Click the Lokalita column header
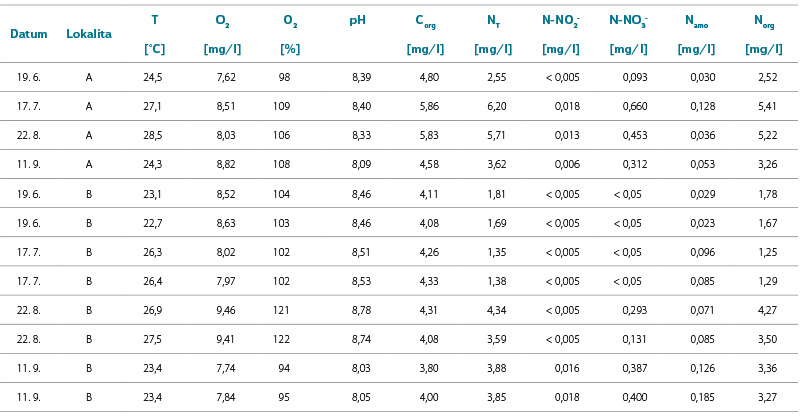Screen dimensions: 800x416 pyautogui.click(x=89, y=34)
